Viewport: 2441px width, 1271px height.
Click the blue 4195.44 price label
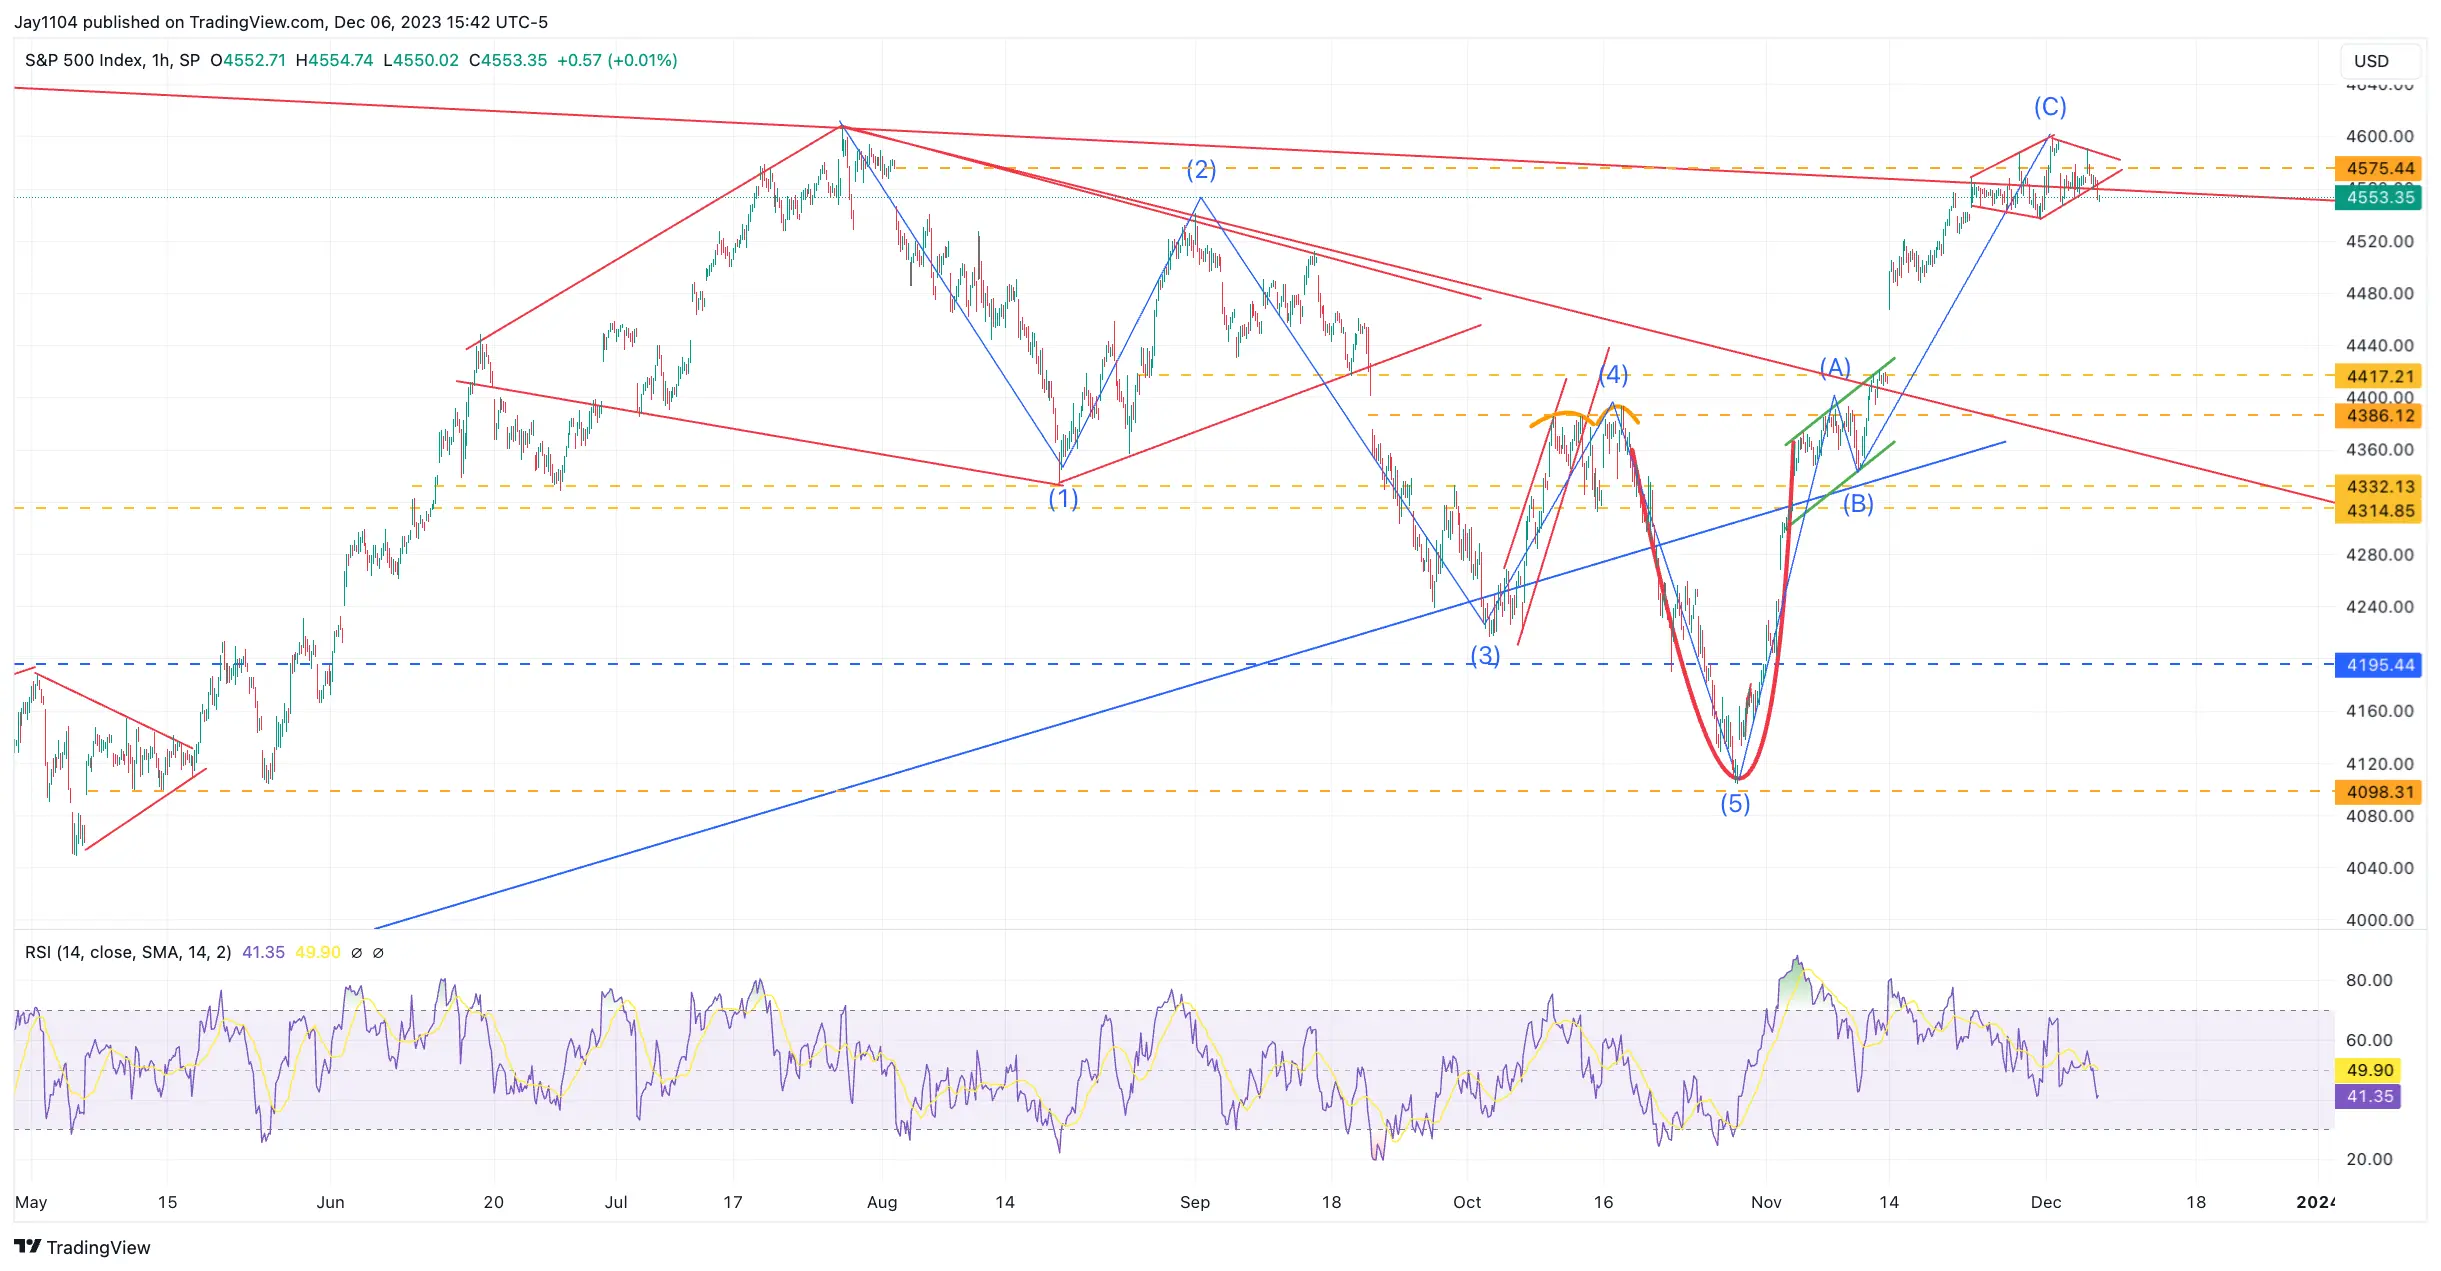coord(2378,664)
